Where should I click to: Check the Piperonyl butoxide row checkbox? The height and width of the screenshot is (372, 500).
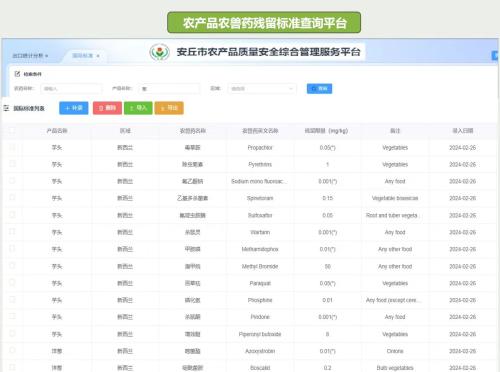tap(12, 333)
